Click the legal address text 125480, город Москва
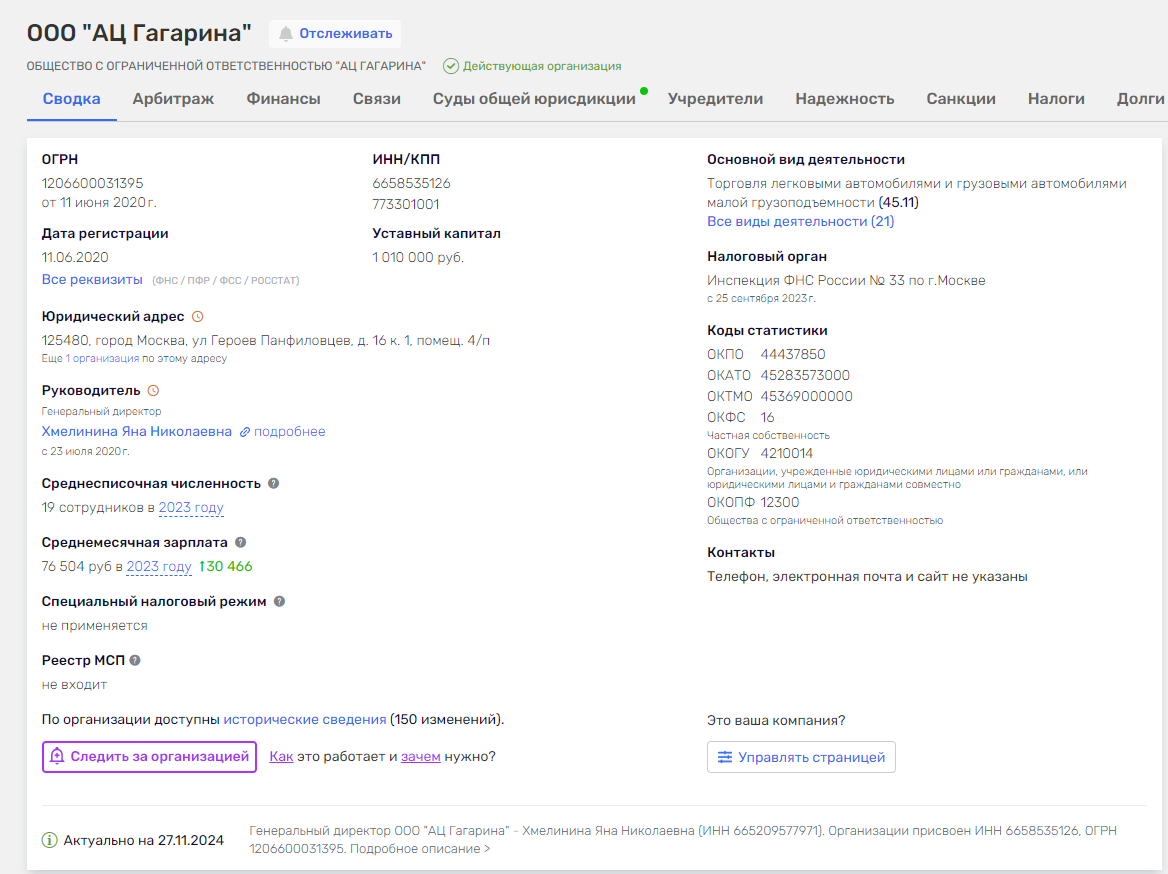The height and width of the screenshot is (874, 1168). (x=266, y=341)
